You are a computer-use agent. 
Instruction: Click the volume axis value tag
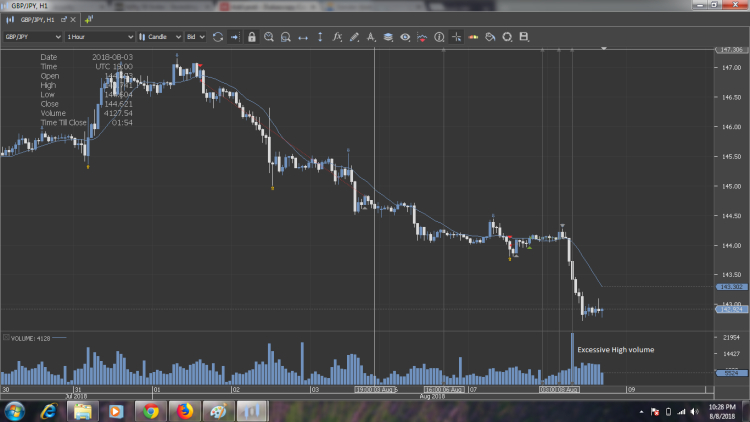click(731, 373)
